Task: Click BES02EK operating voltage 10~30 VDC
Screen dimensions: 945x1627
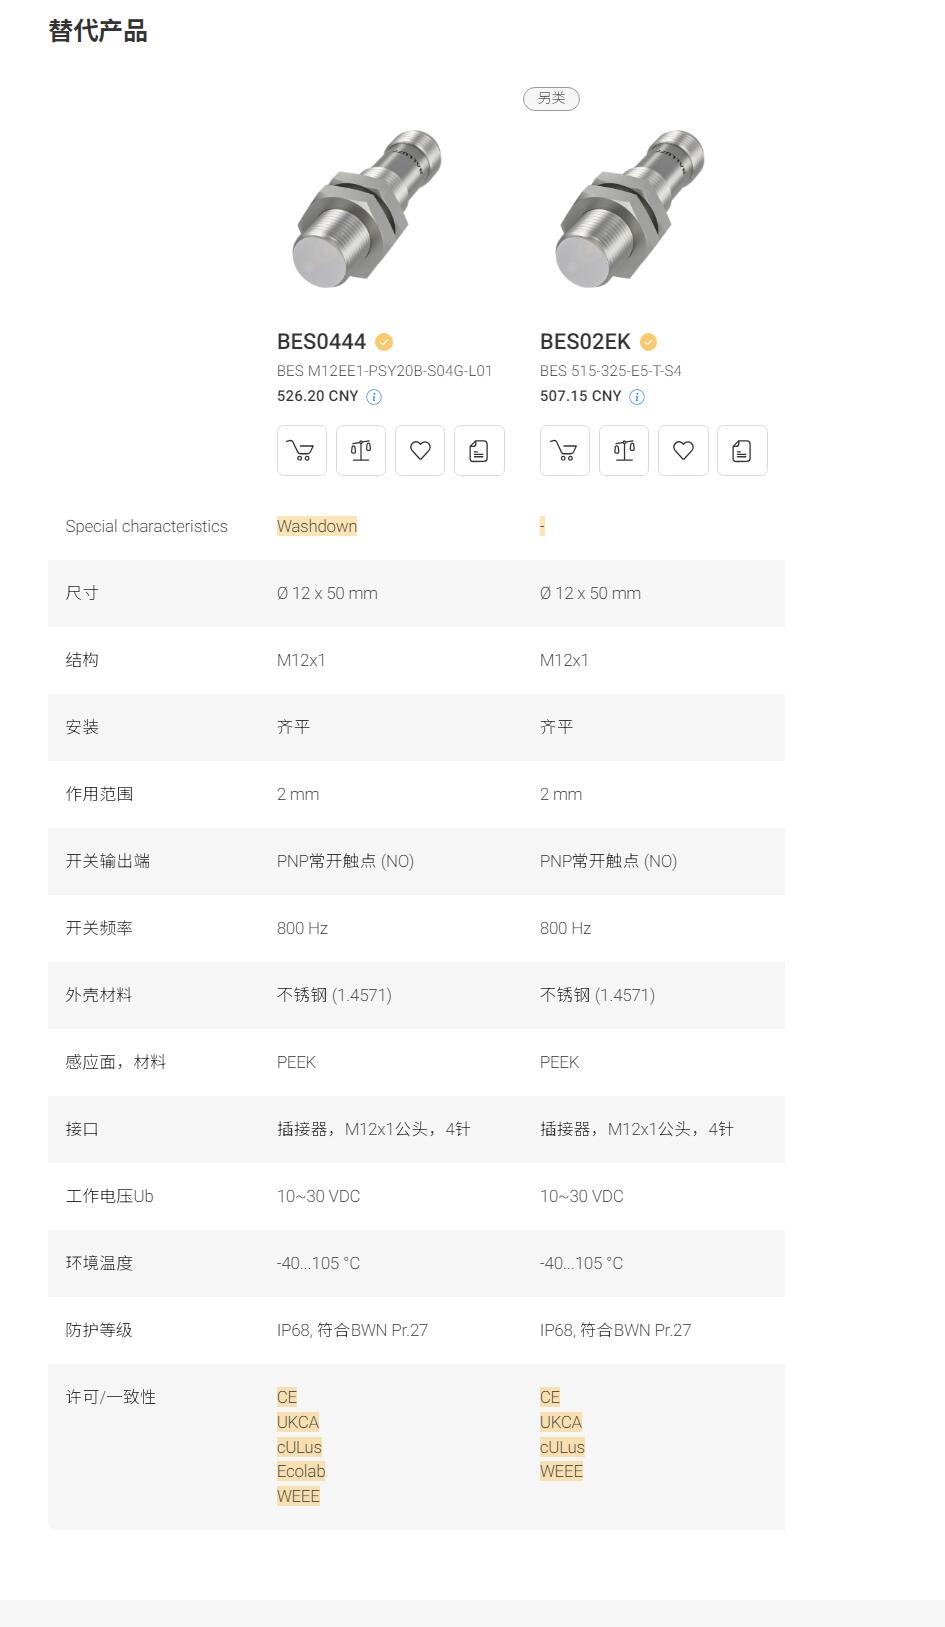Action: pyautogui.click(x=581, y=1196)
